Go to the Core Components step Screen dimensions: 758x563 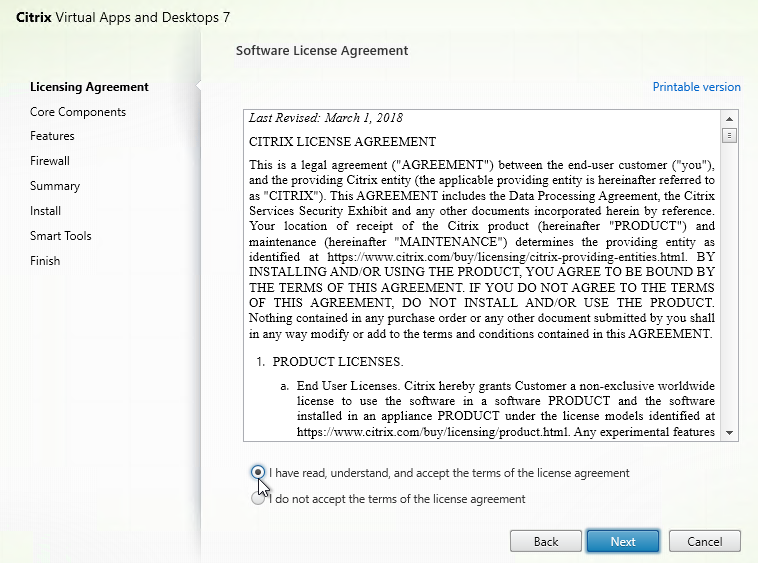click(78, 112)
